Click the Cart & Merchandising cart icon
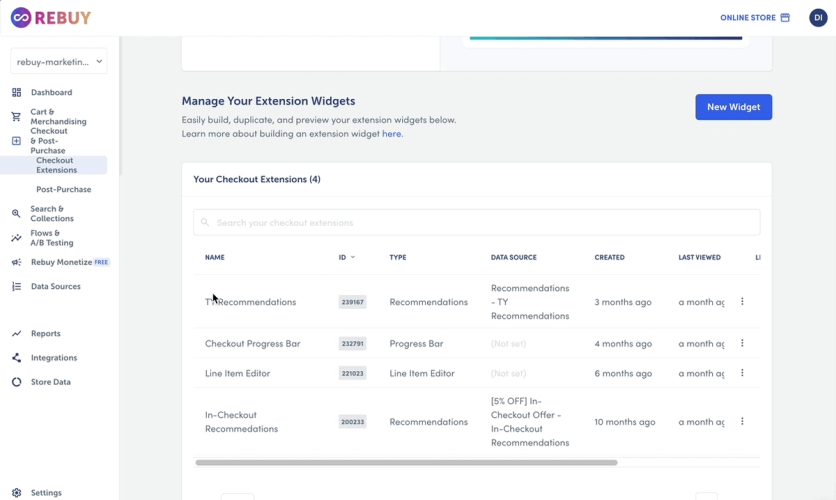 [x=17, y=117]
